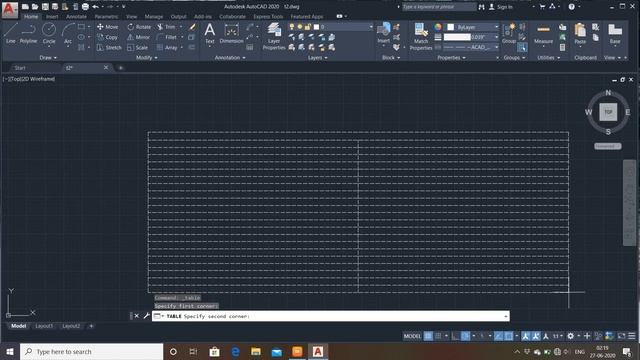Click the Undo arrow icon
Image resolution: width=640 pixels, height=360 pixels.
pos(95,7)
